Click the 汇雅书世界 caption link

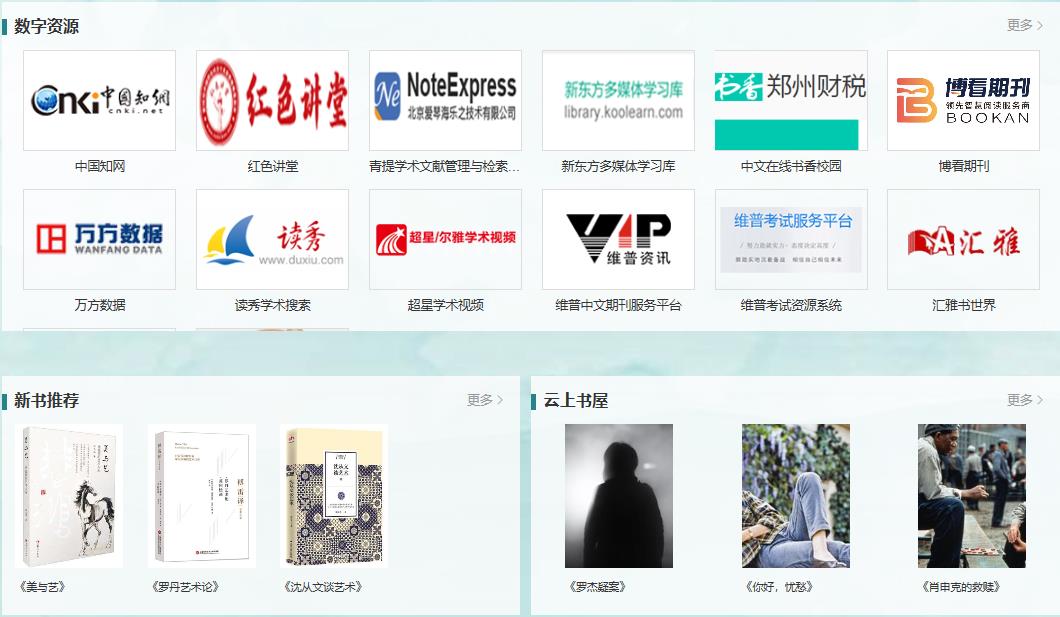[x=964, y=305]
